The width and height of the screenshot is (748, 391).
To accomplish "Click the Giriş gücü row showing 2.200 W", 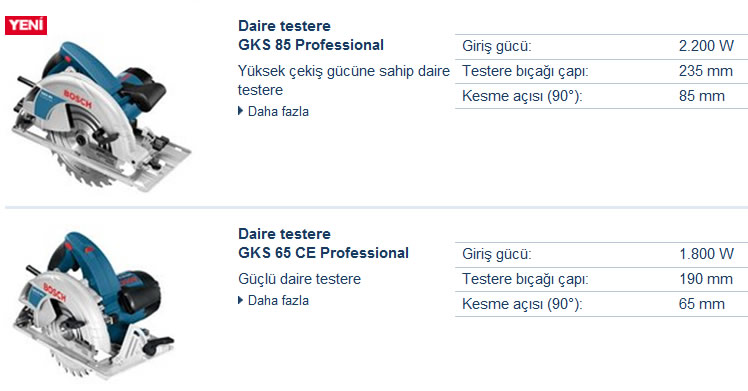I will point(602,47).
